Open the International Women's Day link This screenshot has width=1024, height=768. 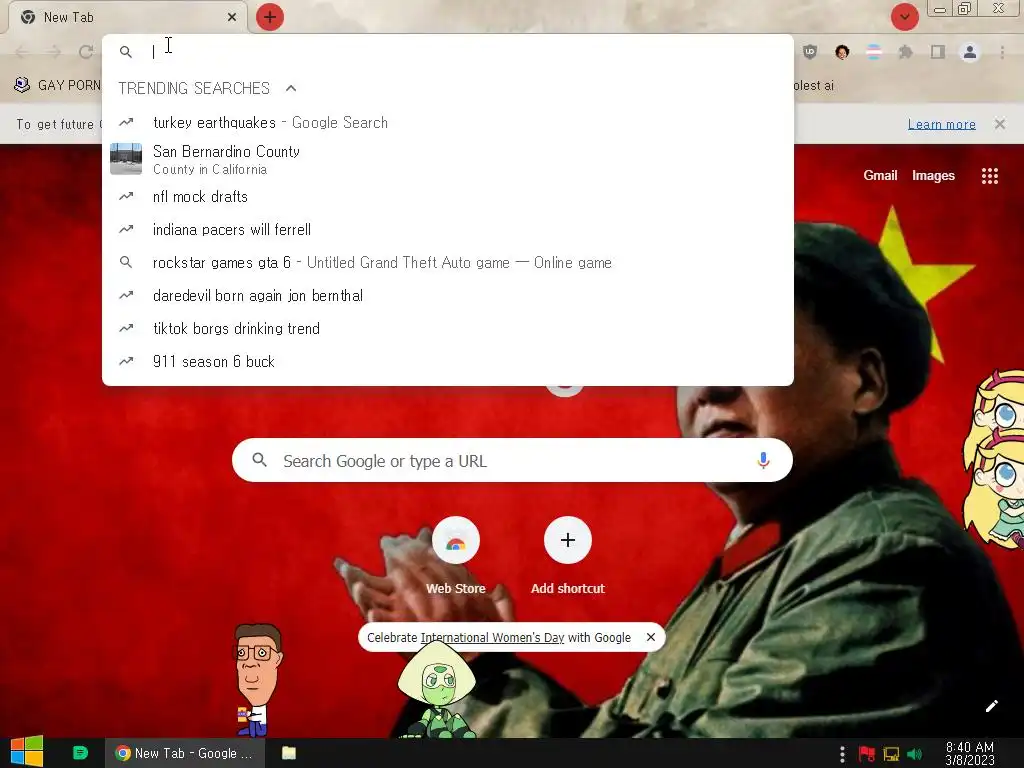point(492,637)
